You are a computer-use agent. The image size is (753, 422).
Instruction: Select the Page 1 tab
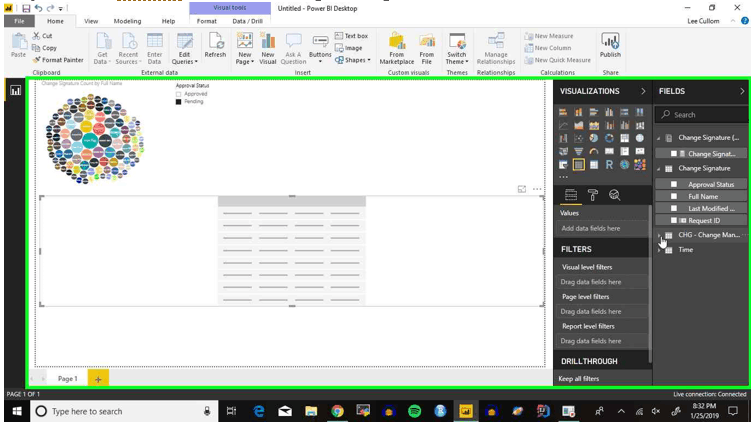[67, 379]
